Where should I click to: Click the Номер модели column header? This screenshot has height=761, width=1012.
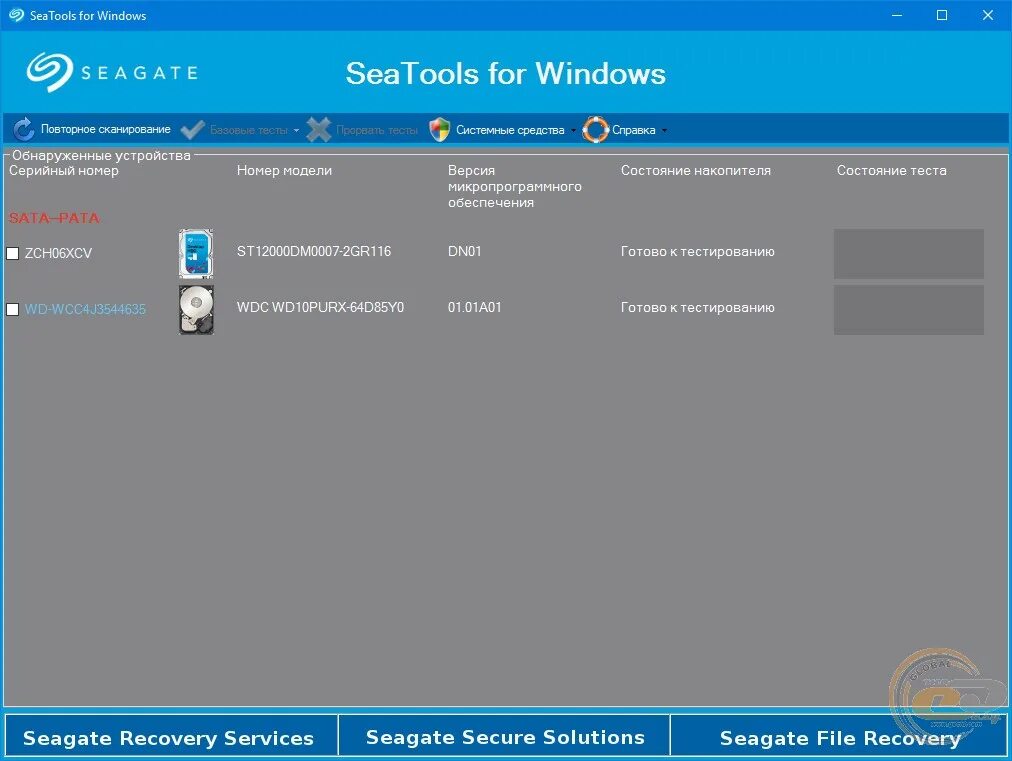(x=284, y=170)
